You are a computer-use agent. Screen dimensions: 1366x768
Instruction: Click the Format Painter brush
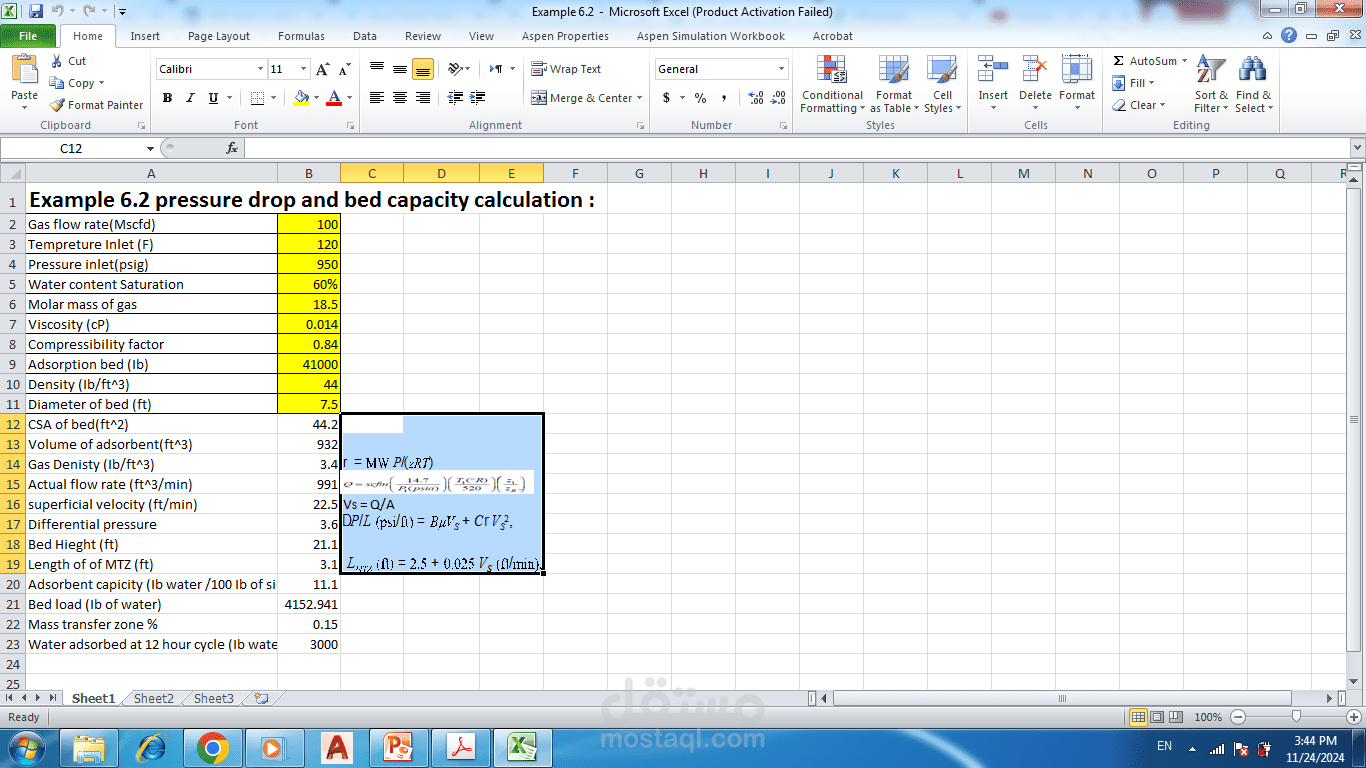tap(57, 105)
